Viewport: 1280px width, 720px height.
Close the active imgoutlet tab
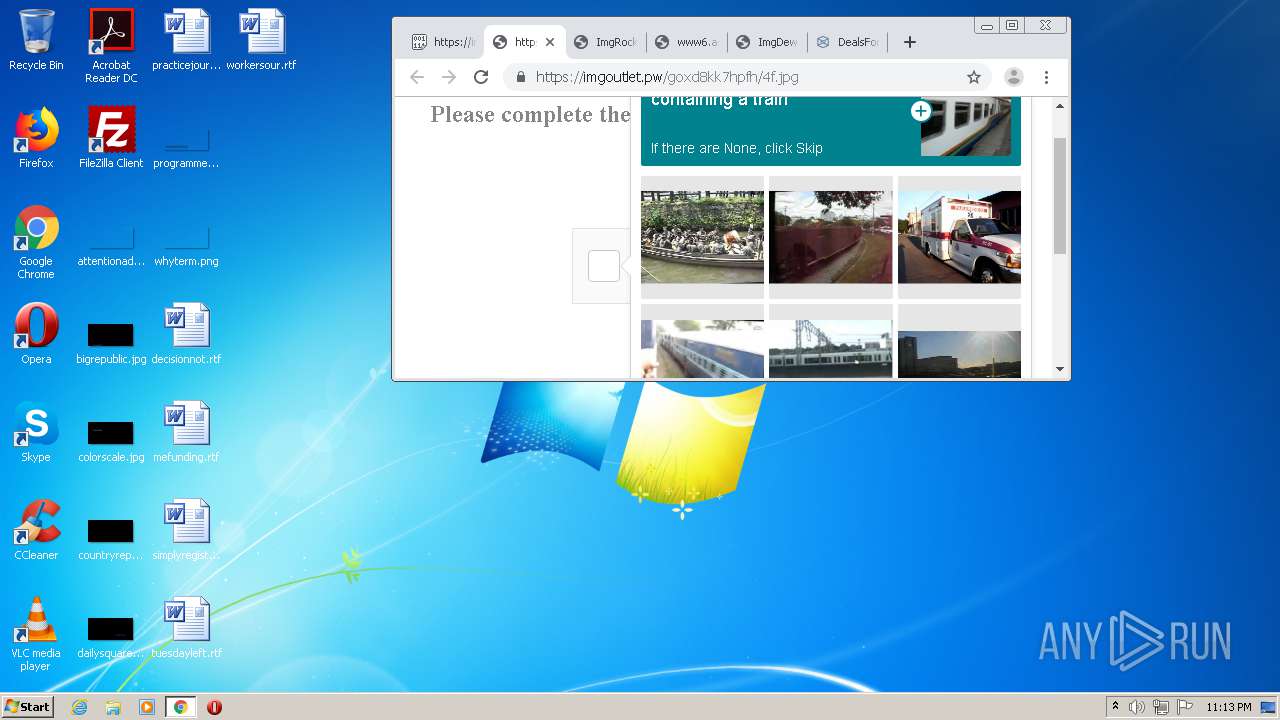(549, 42)
